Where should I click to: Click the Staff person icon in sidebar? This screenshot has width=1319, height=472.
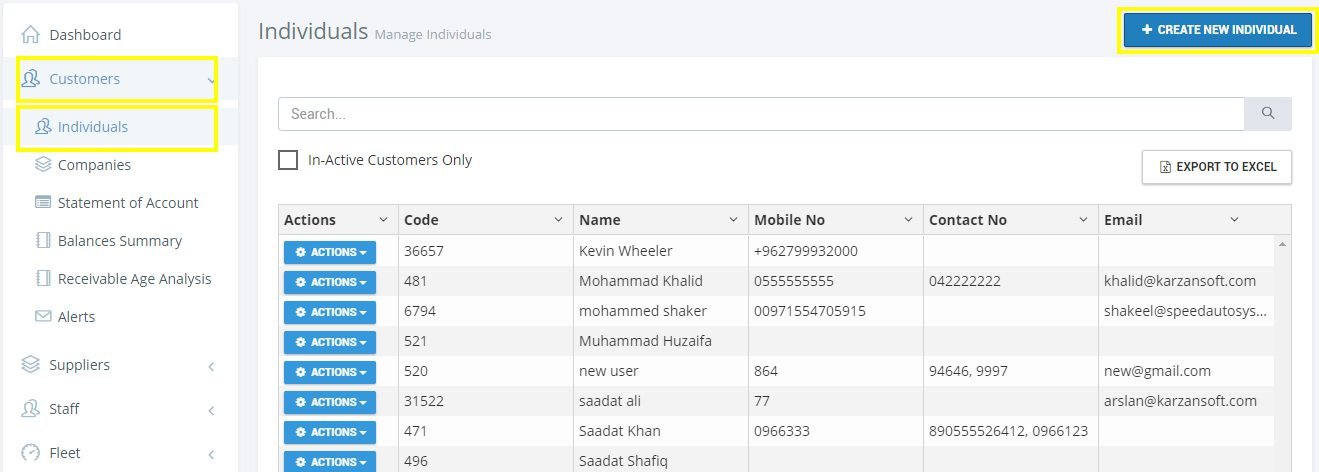[x=30, y=409]
